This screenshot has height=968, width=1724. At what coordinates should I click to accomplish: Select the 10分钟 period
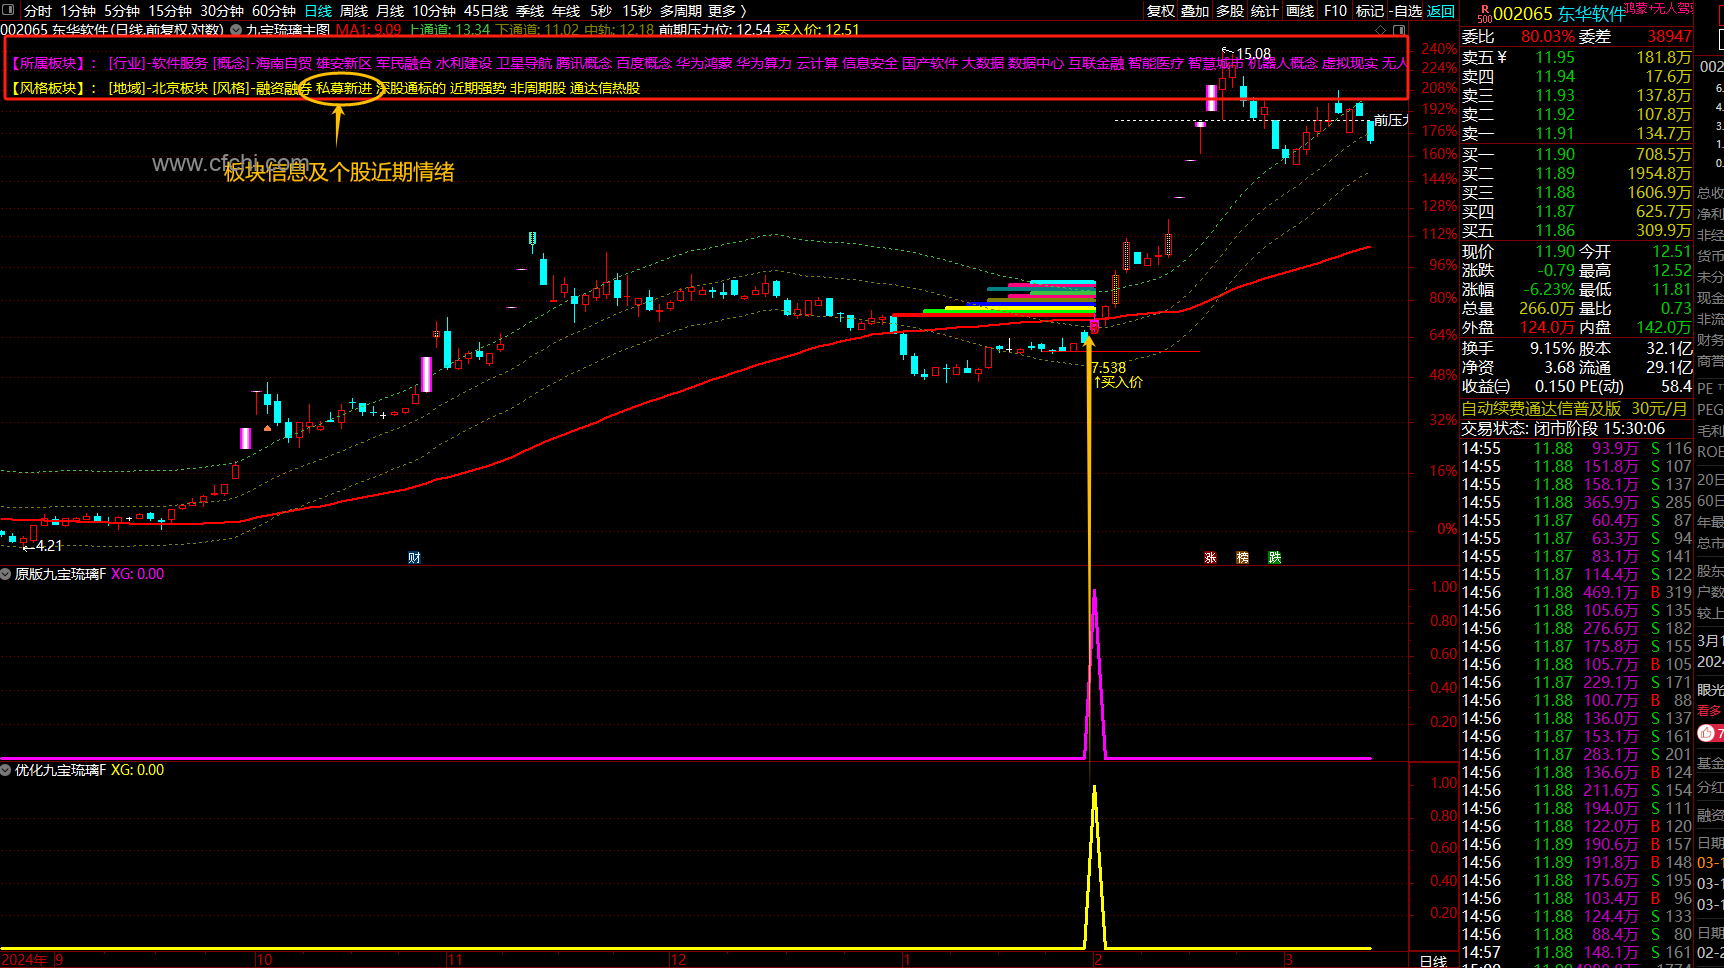(x=434, y=10)
